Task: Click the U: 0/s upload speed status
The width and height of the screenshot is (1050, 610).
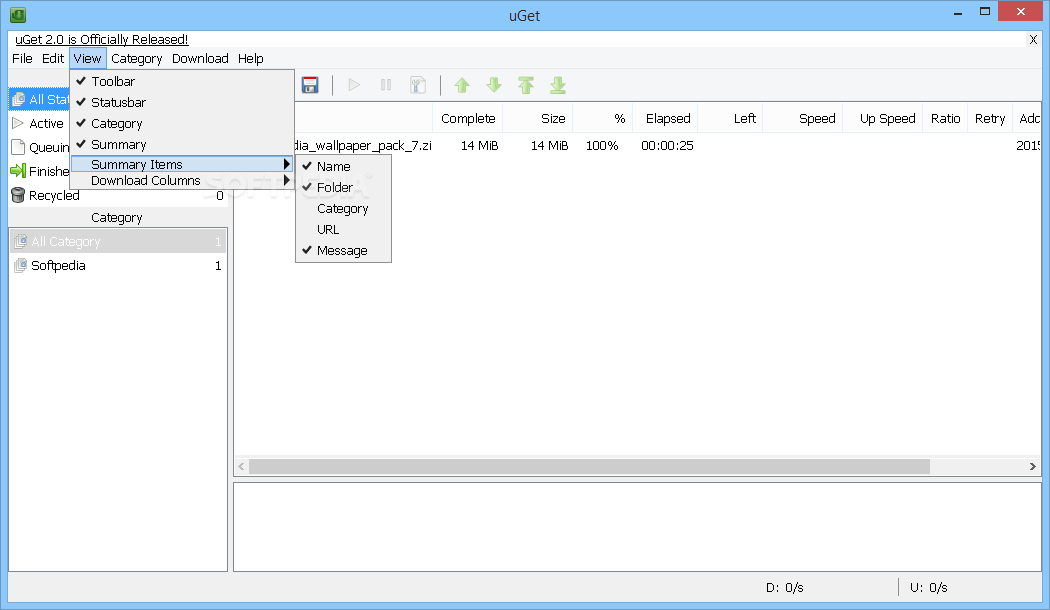Action: (928, 587)
